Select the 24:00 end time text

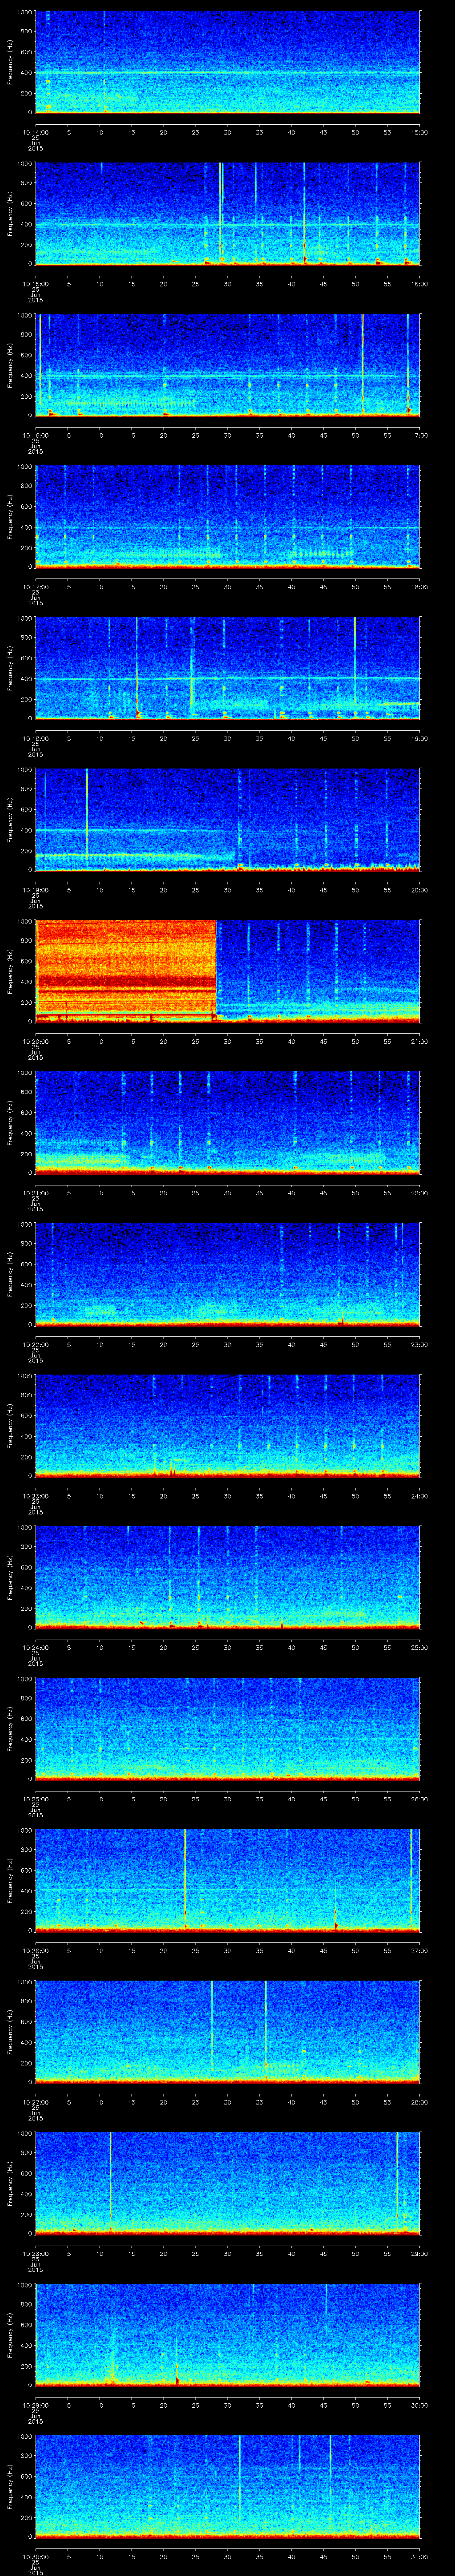click(419, 1496)
